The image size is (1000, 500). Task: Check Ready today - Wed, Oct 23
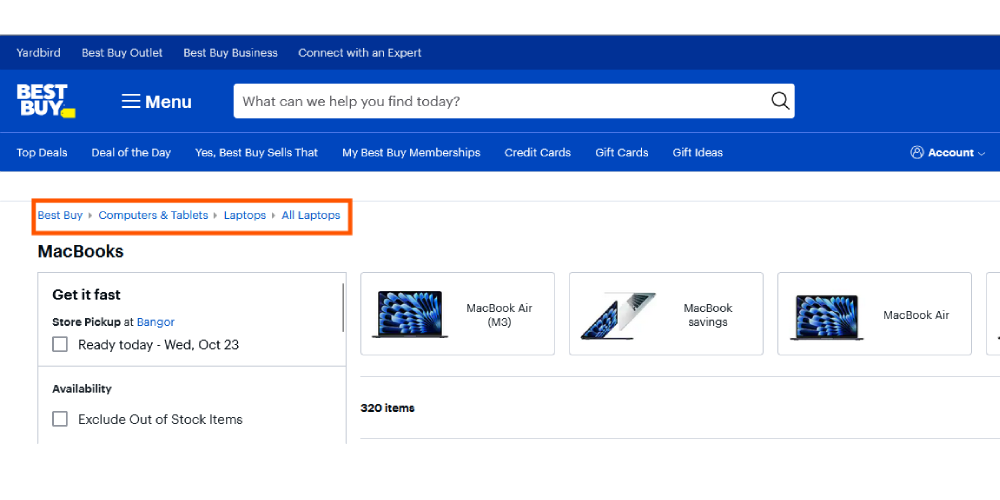[x=60, y=344]
